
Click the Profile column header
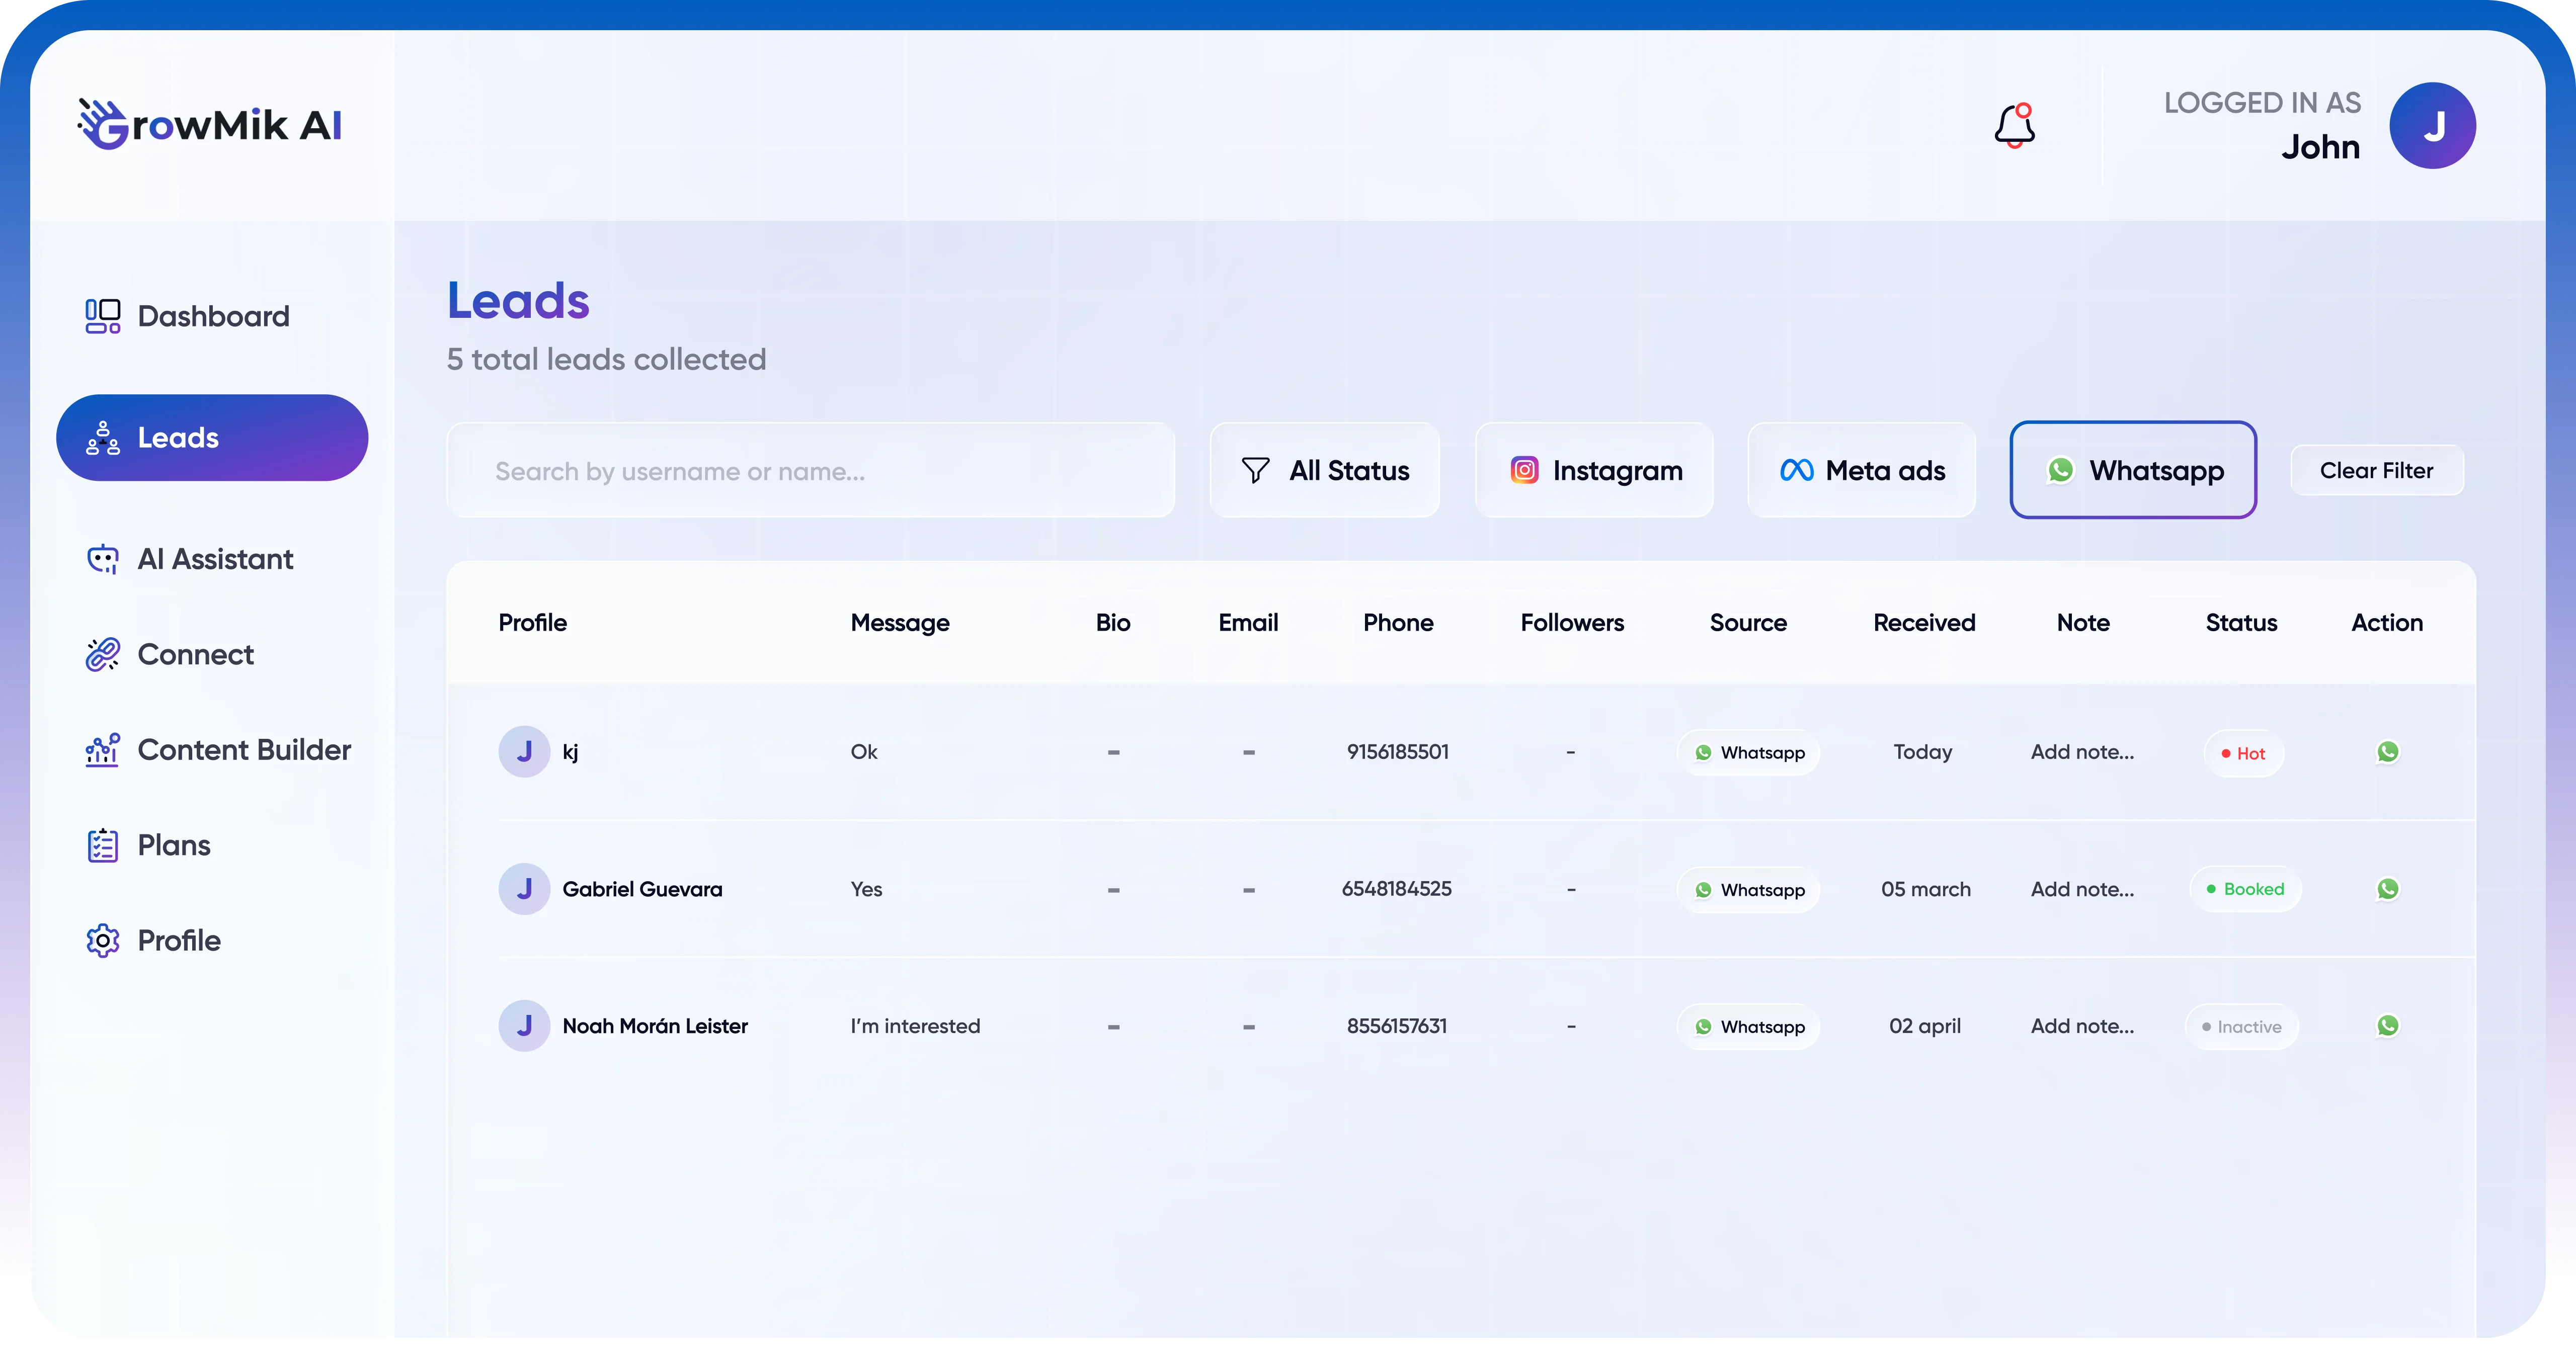[532, 623]
